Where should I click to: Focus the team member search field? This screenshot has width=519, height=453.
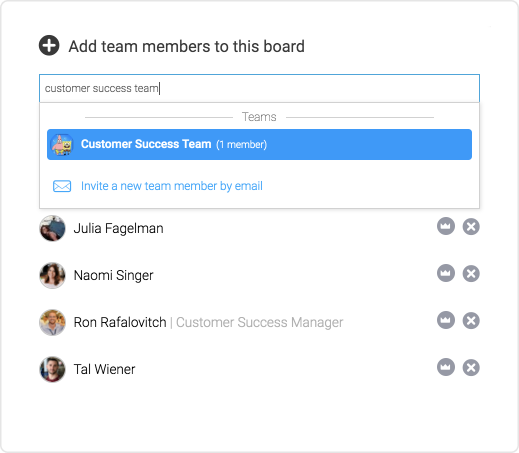[x=259, y=88]
